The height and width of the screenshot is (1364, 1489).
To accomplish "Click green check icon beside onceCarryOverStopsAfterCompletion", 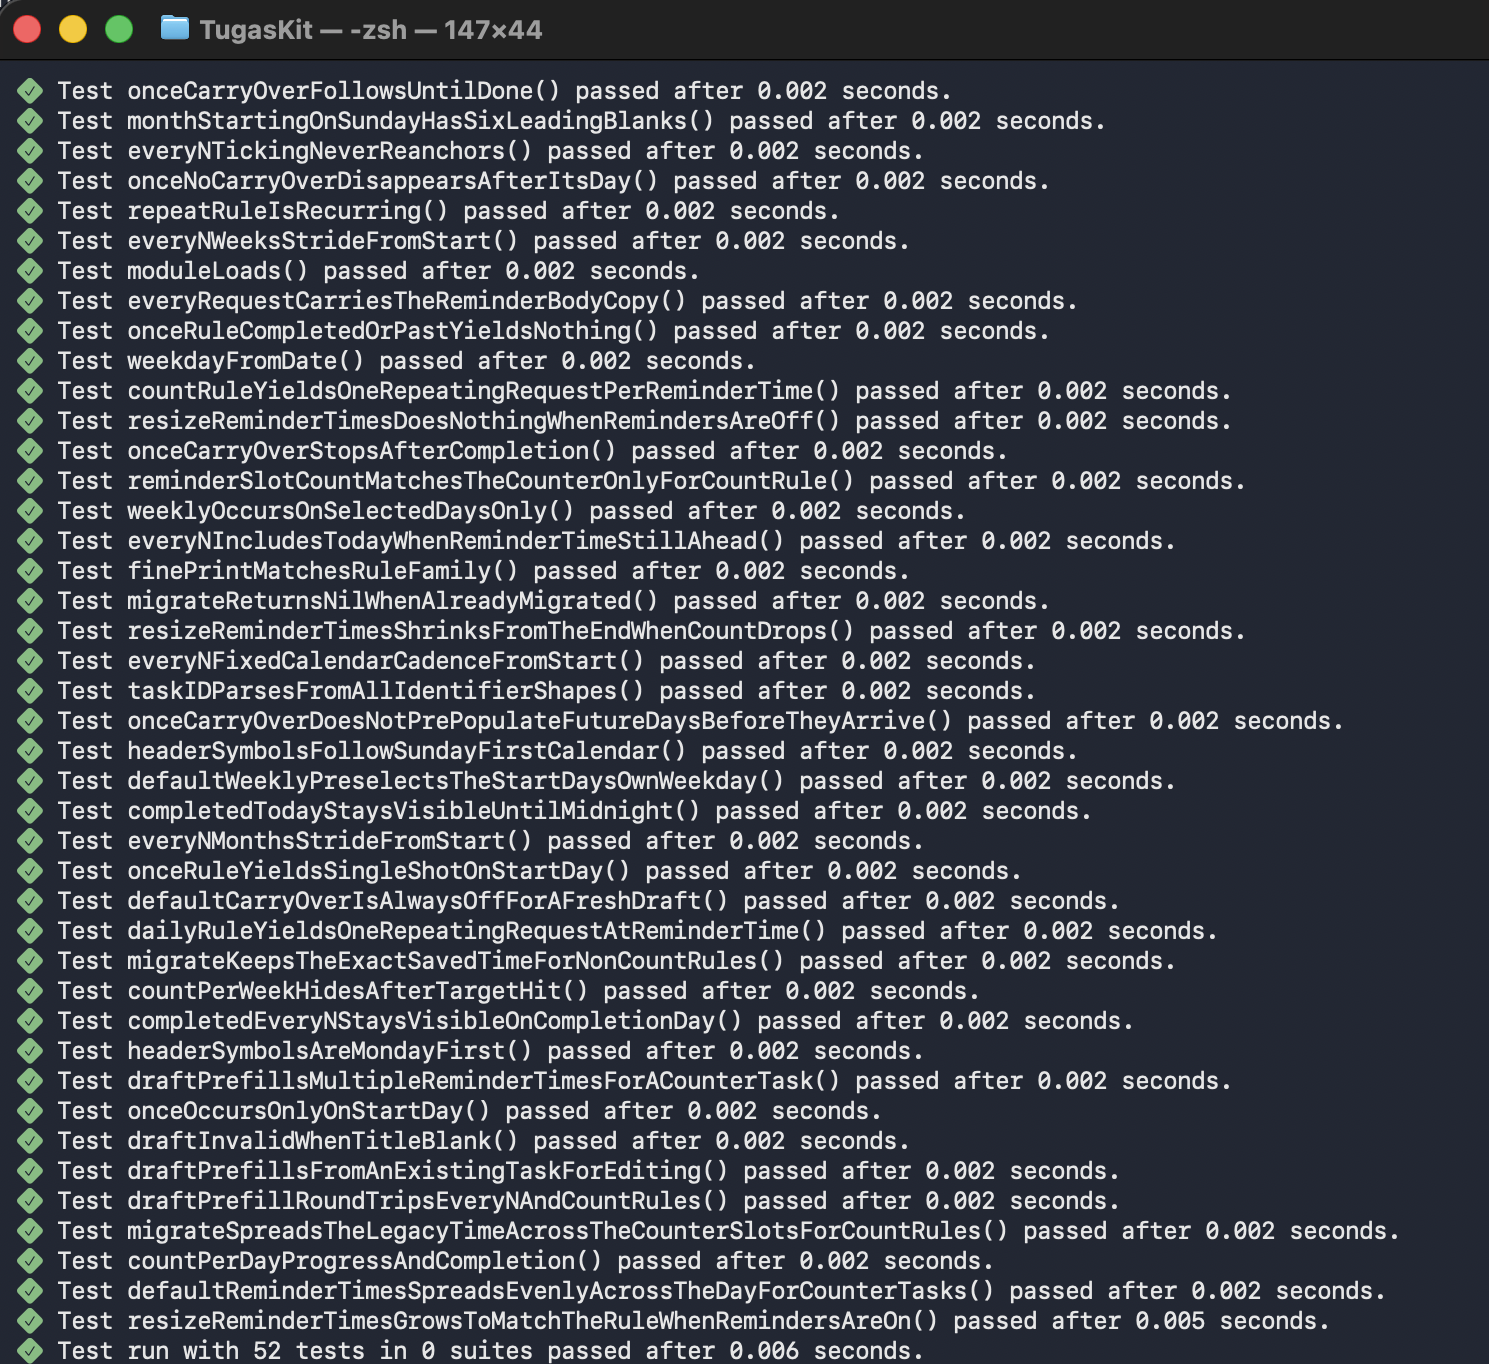I will pyautogui.click(x=30, y=451).
